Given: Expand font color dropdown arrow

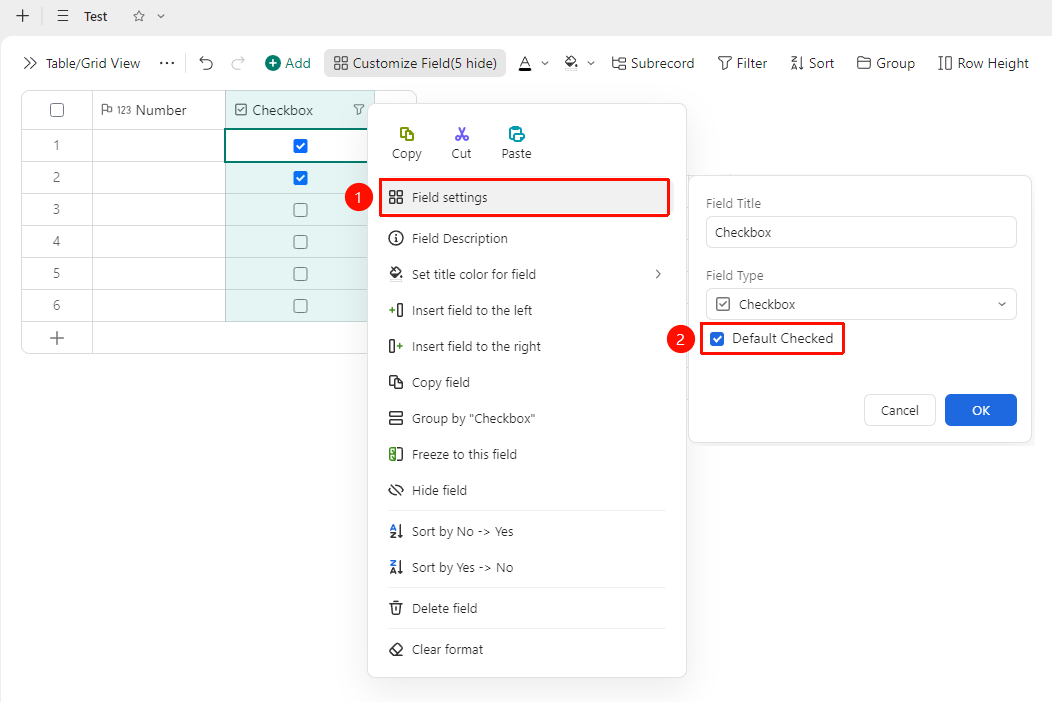Looking at the screenshot, I should click(x=545, y=63).
